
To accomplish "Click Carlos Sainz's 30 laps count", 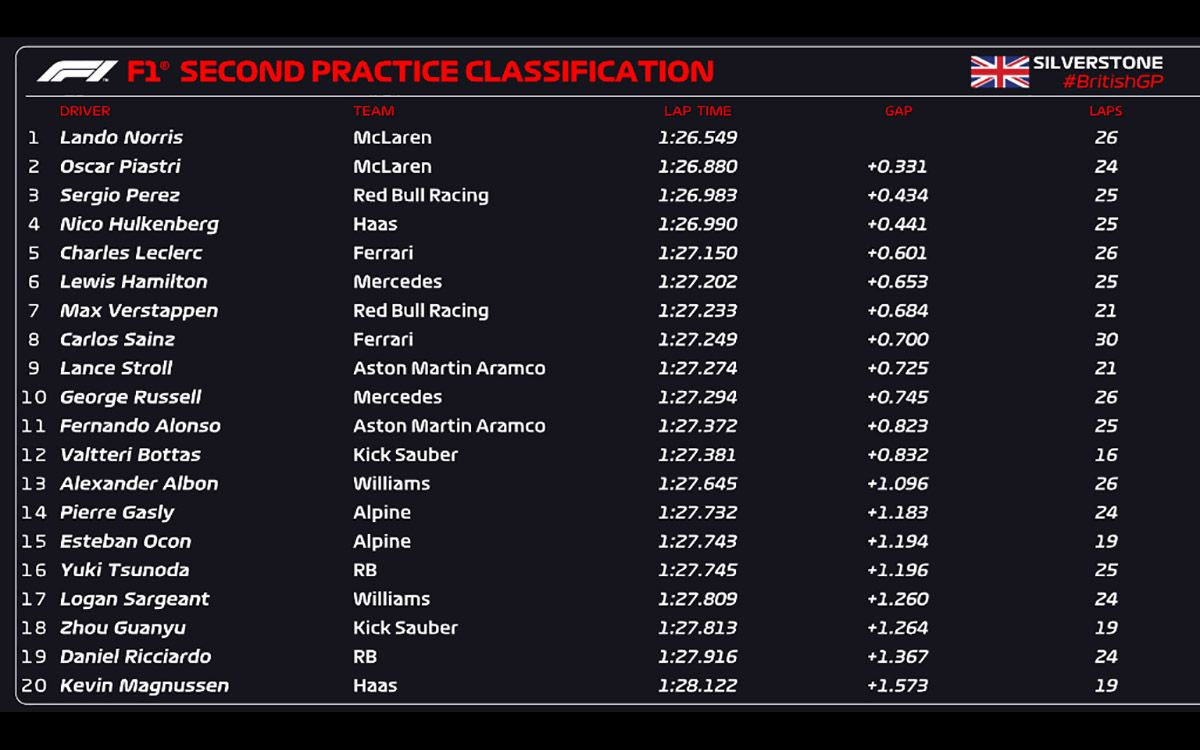I will [x=1105, y=340].
